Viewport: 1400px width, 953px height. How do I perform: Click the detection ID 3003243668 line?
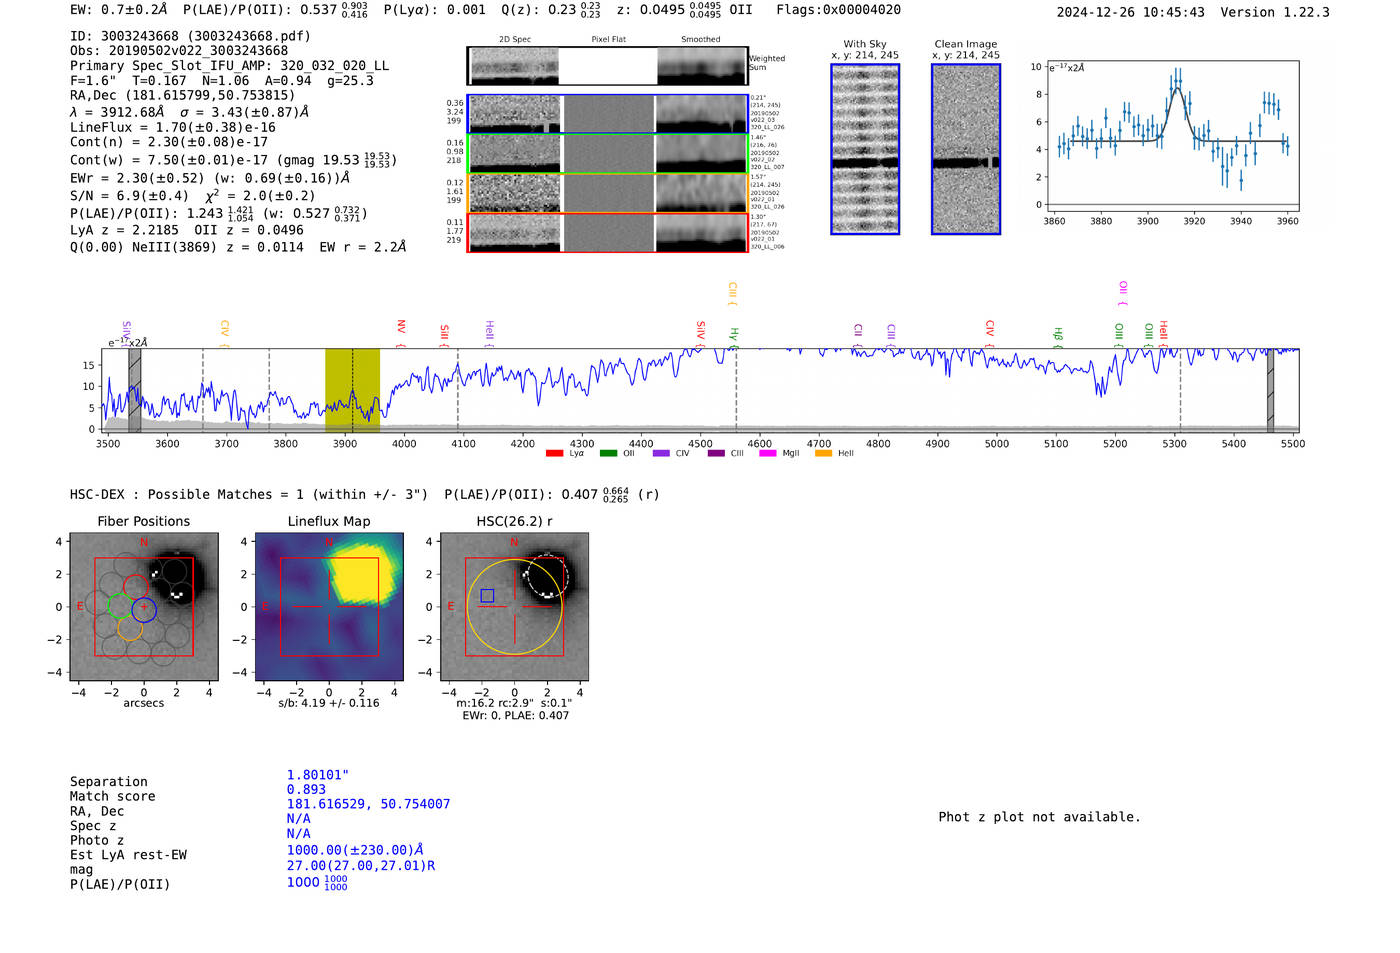click(190, 36)
